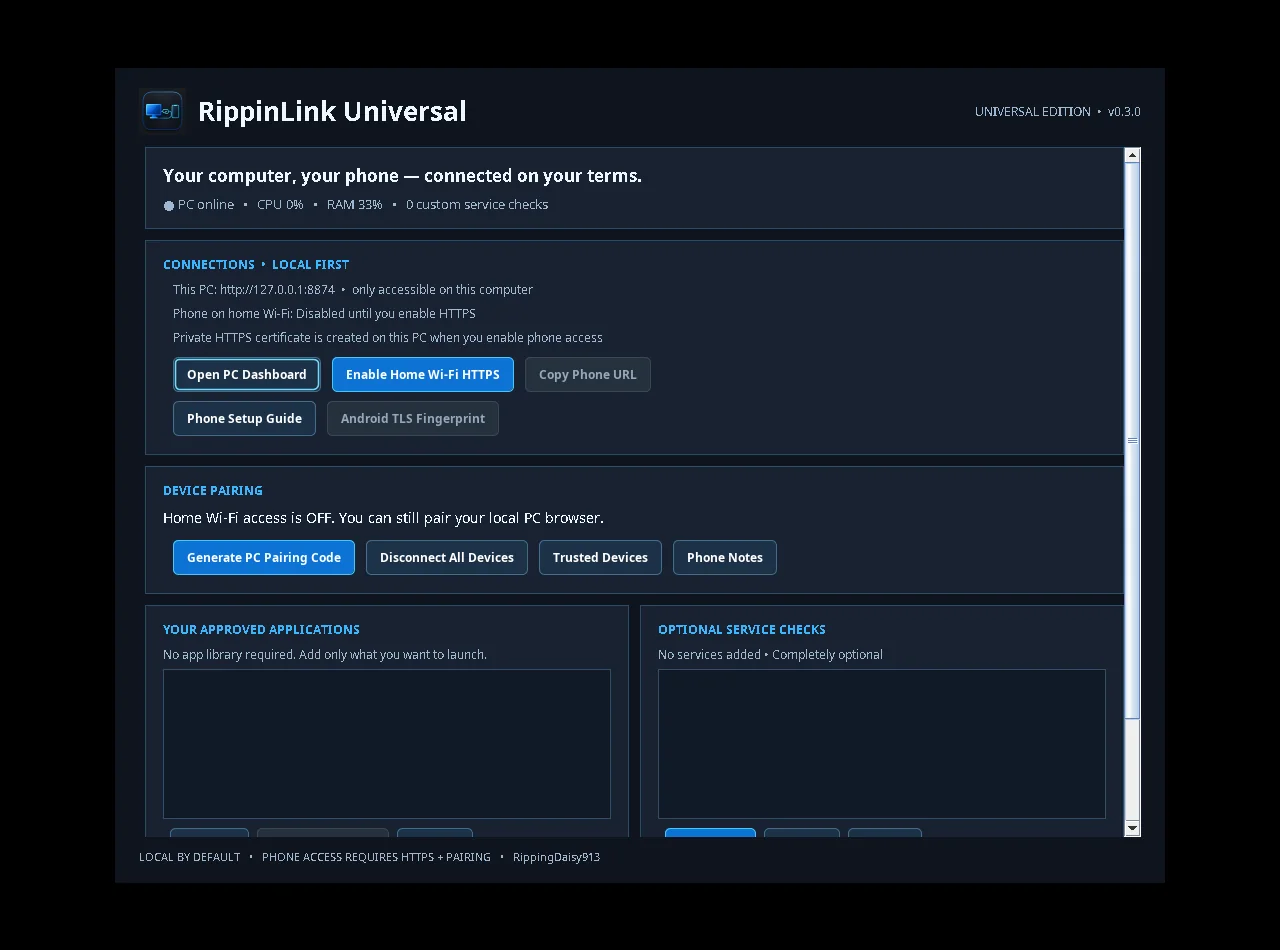The image size is (1280, 950).
Task: Click 'YOUR APPROVED APPLICATIONS' heading
Action: [x=261, y=630]
